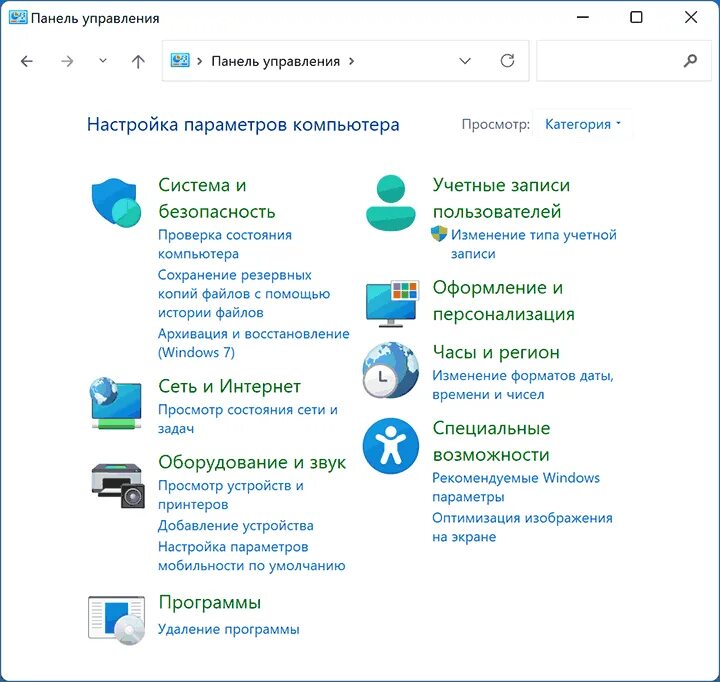Open the recent locations chevron

click(103, 61)
